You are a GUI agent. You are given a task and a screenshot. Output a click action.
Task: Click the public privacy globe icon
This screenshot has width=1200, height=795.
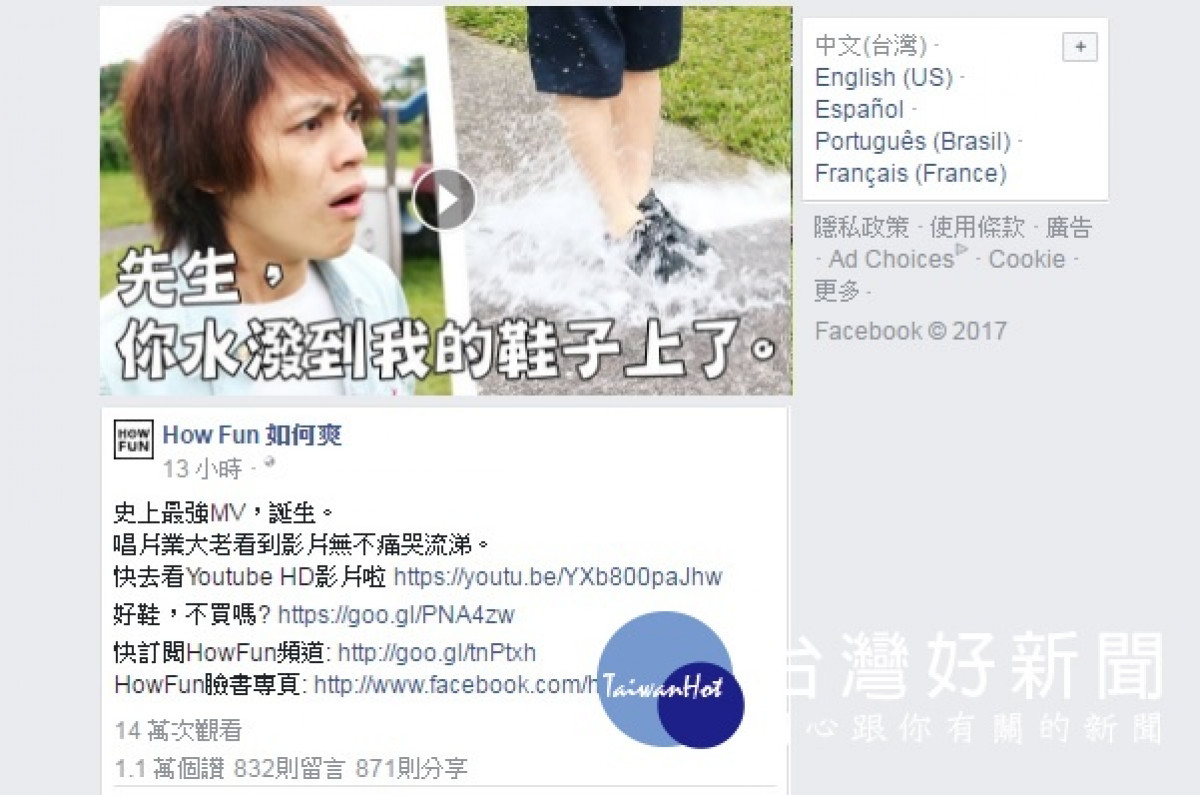pos(269,464)
